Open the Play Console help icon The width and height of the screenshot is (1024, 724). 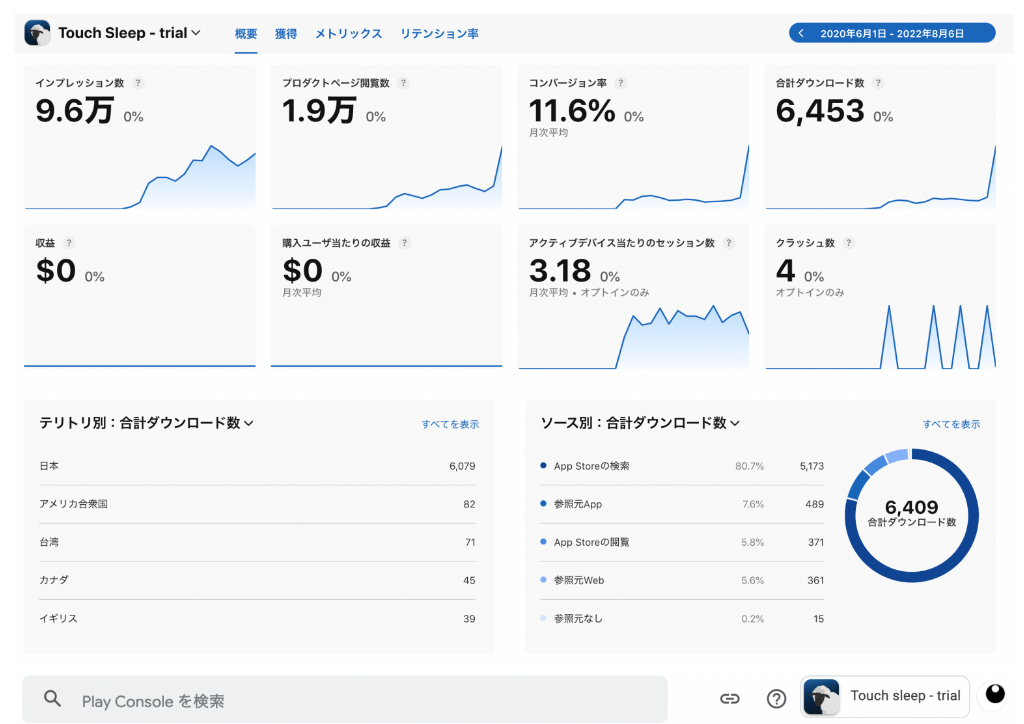[x=776, y=699]
